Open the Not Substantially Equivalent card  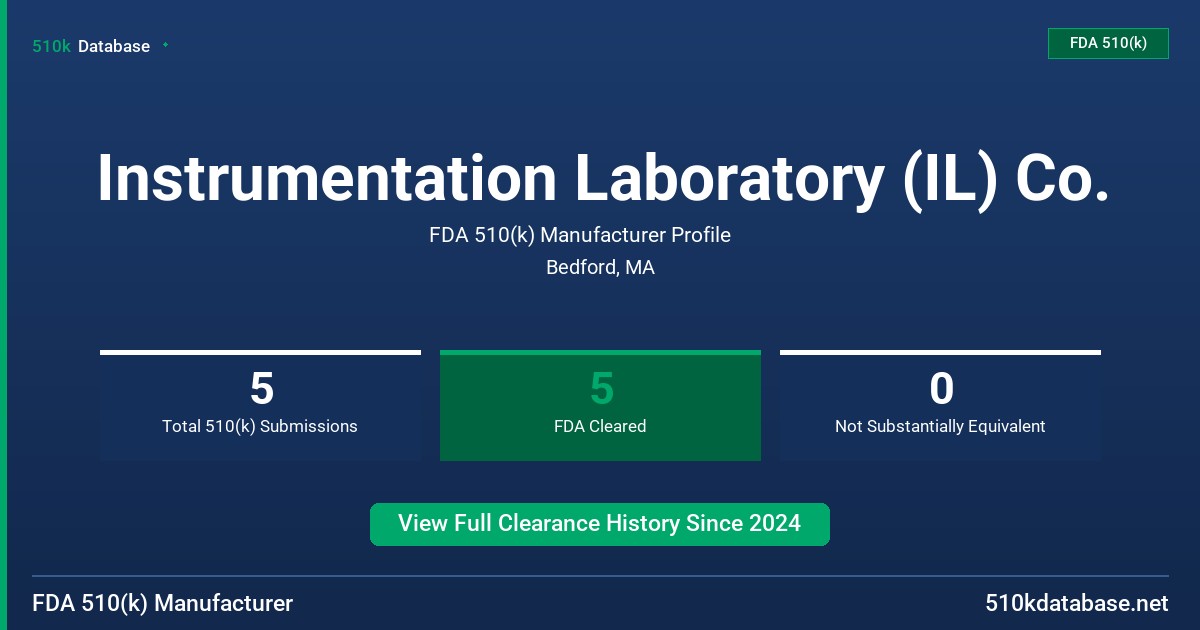pyautogui.click(x=940, y=405)
